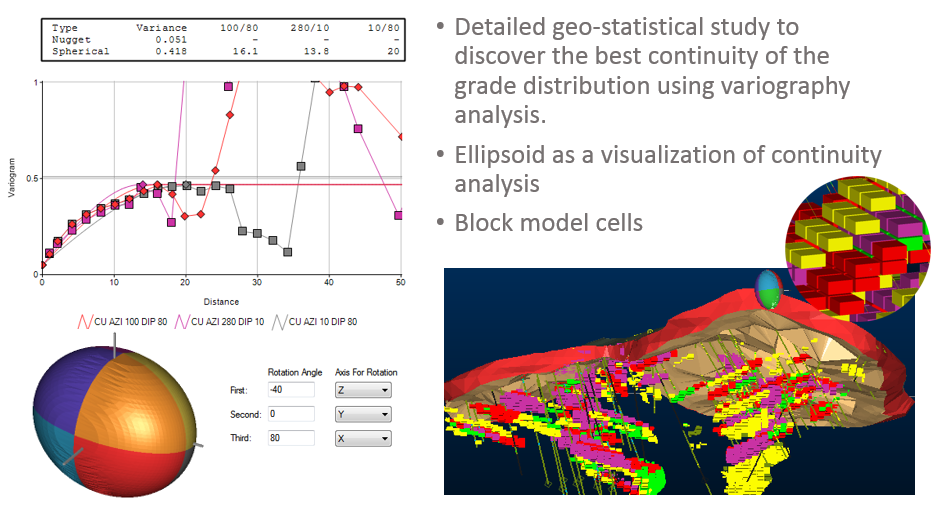Screen dimensions: 943x512
Task: Select the CU AZI 280 DIP 10 legend label
Action: tap(227, 322)
